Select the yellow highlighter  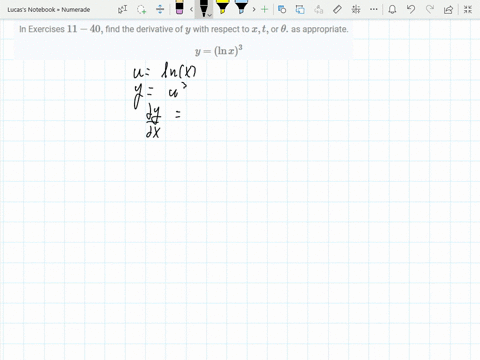pos(222,7)
